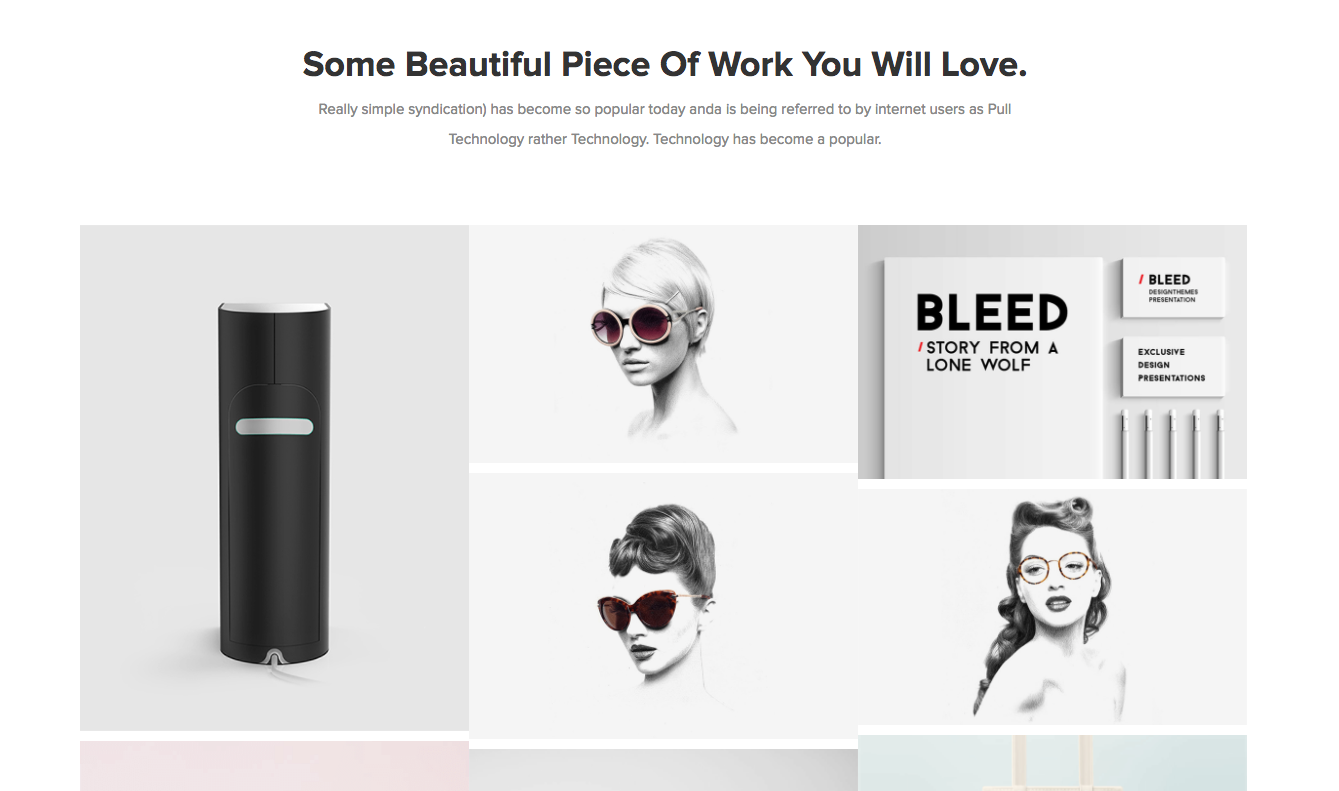Open the woman with red cat-eye sunglasses image
The image size is (1339, 791).
(663, 606)
